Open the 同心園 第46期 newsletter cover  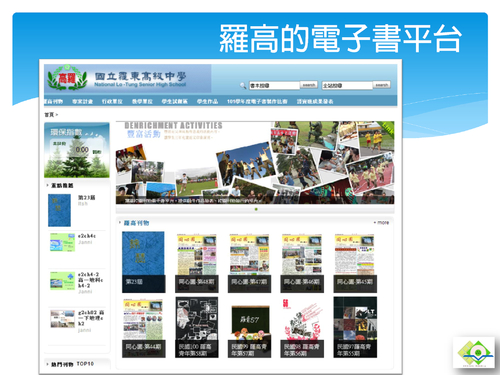point(302,263)
